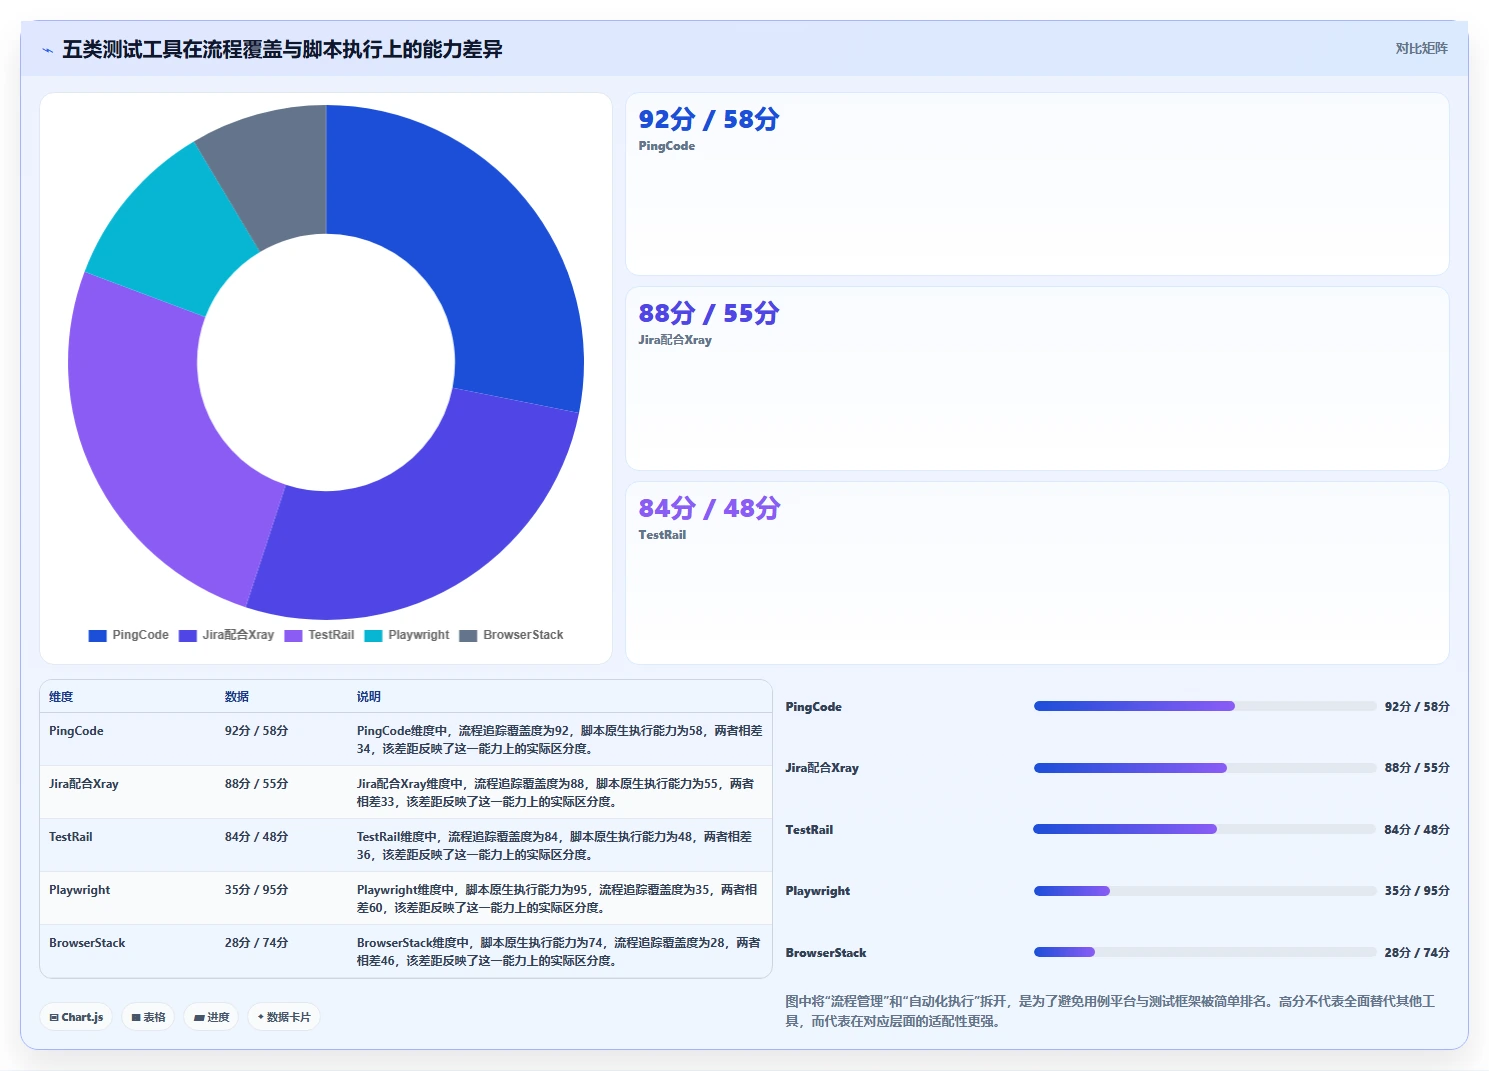The width and height of the screenshot is (1489, 1071).
Task: Click table value 92分 / 58分
Action: 256,731
